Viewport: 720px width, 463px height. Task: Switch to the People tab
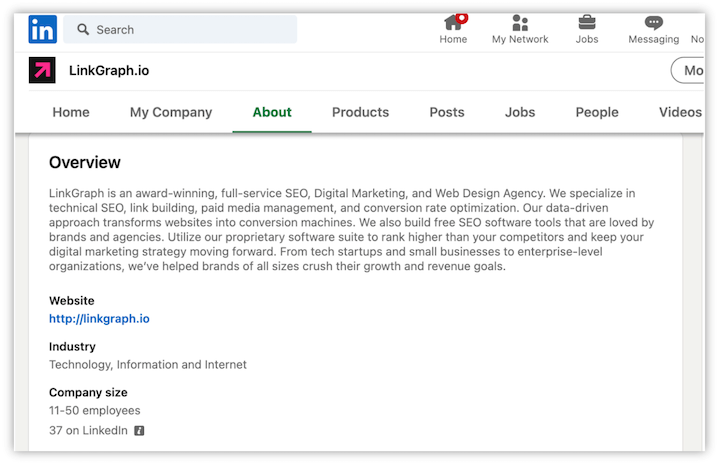point(597,112)
